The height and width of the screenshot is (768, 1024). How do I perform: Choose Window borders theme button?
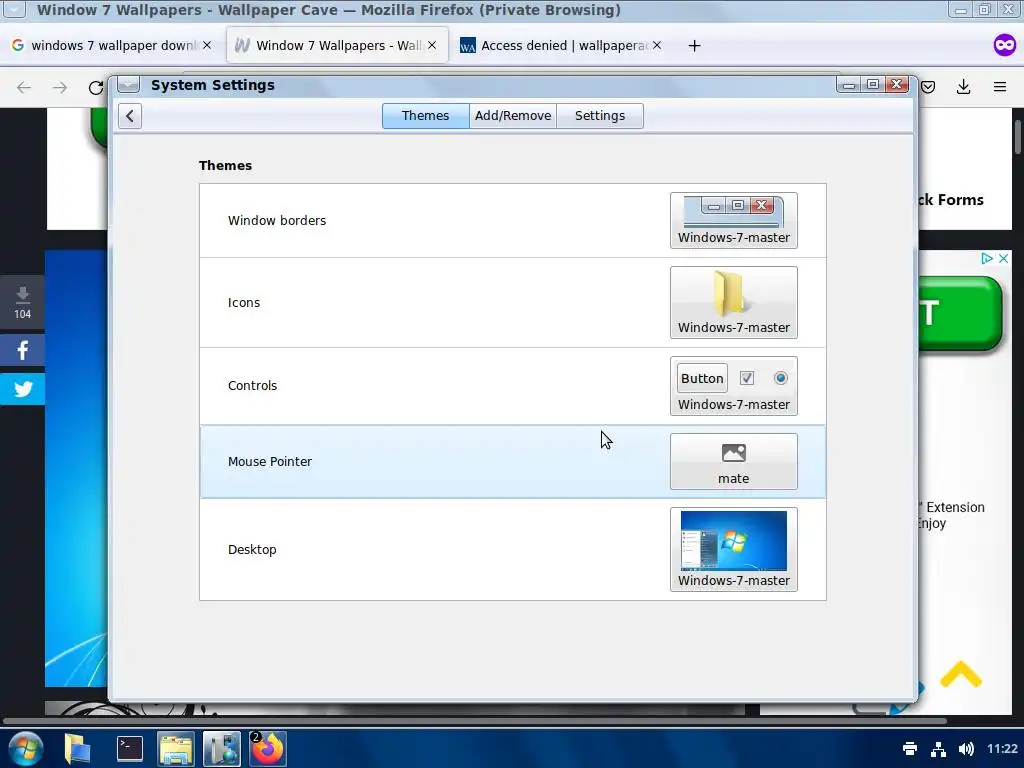(x=733, y=221)
